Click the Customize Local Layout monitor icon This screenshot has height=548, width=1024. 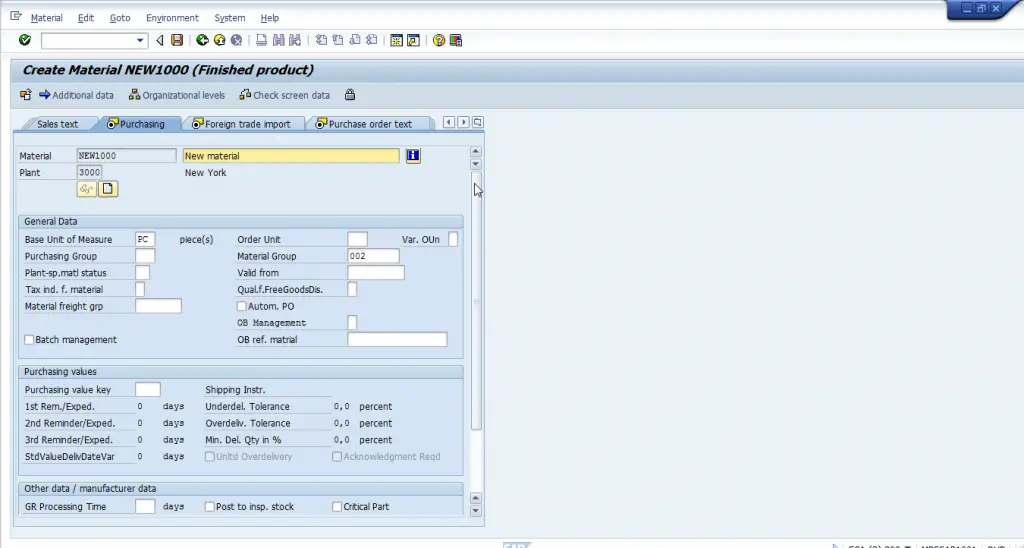click(x=456, y=40)
